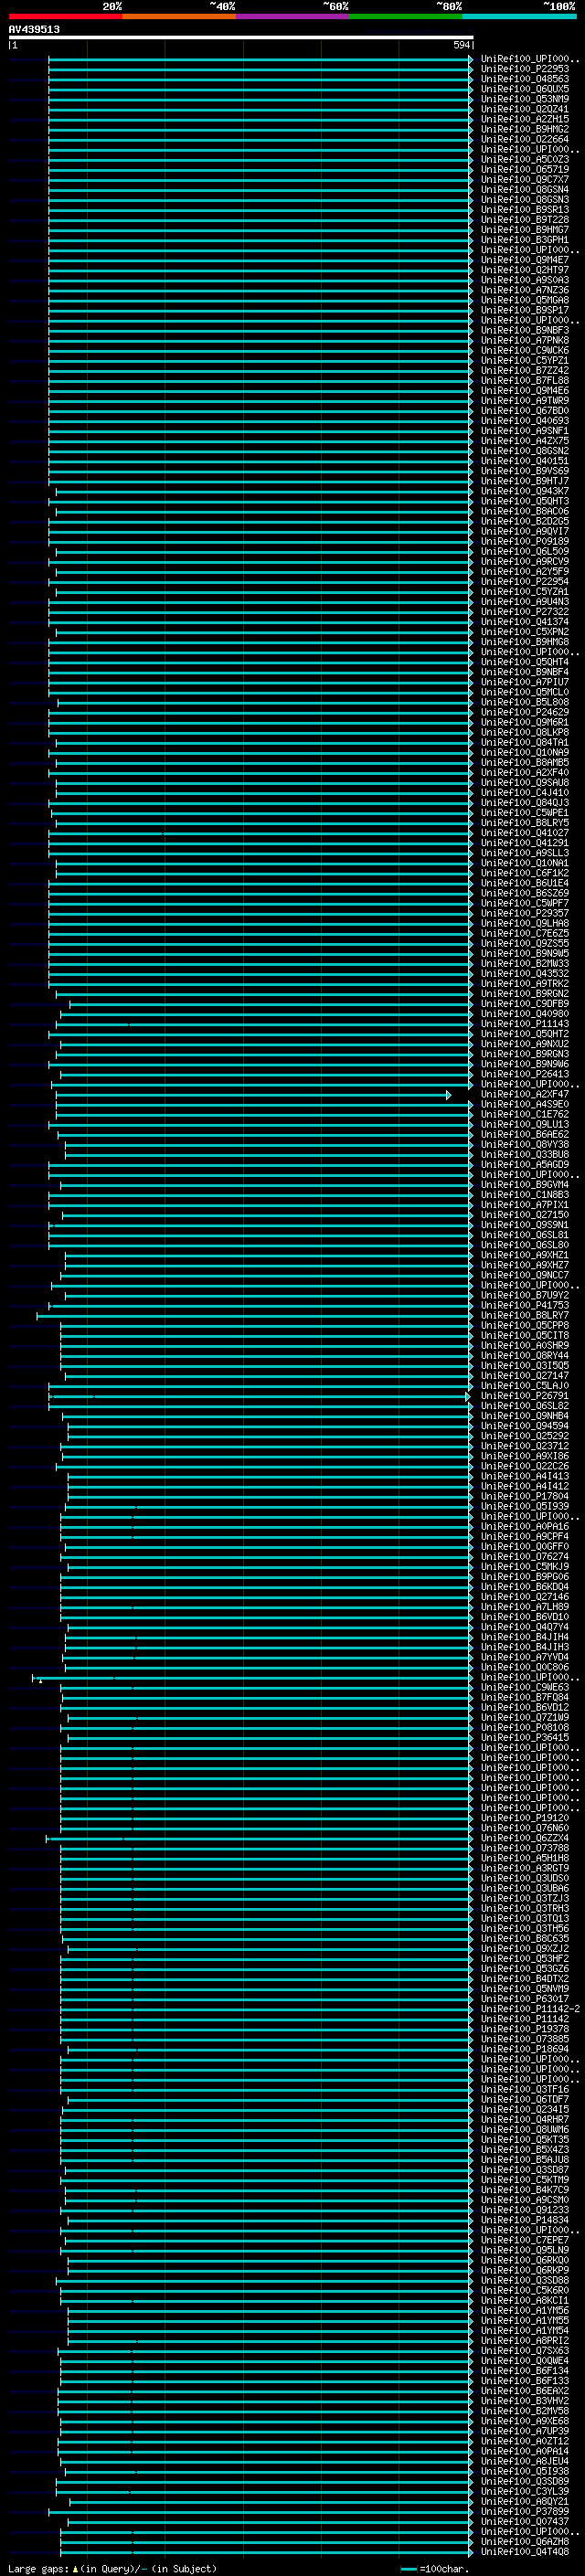
Task: Pick the UniRef100_Q41374 hit label
Action: coord(525,622)
